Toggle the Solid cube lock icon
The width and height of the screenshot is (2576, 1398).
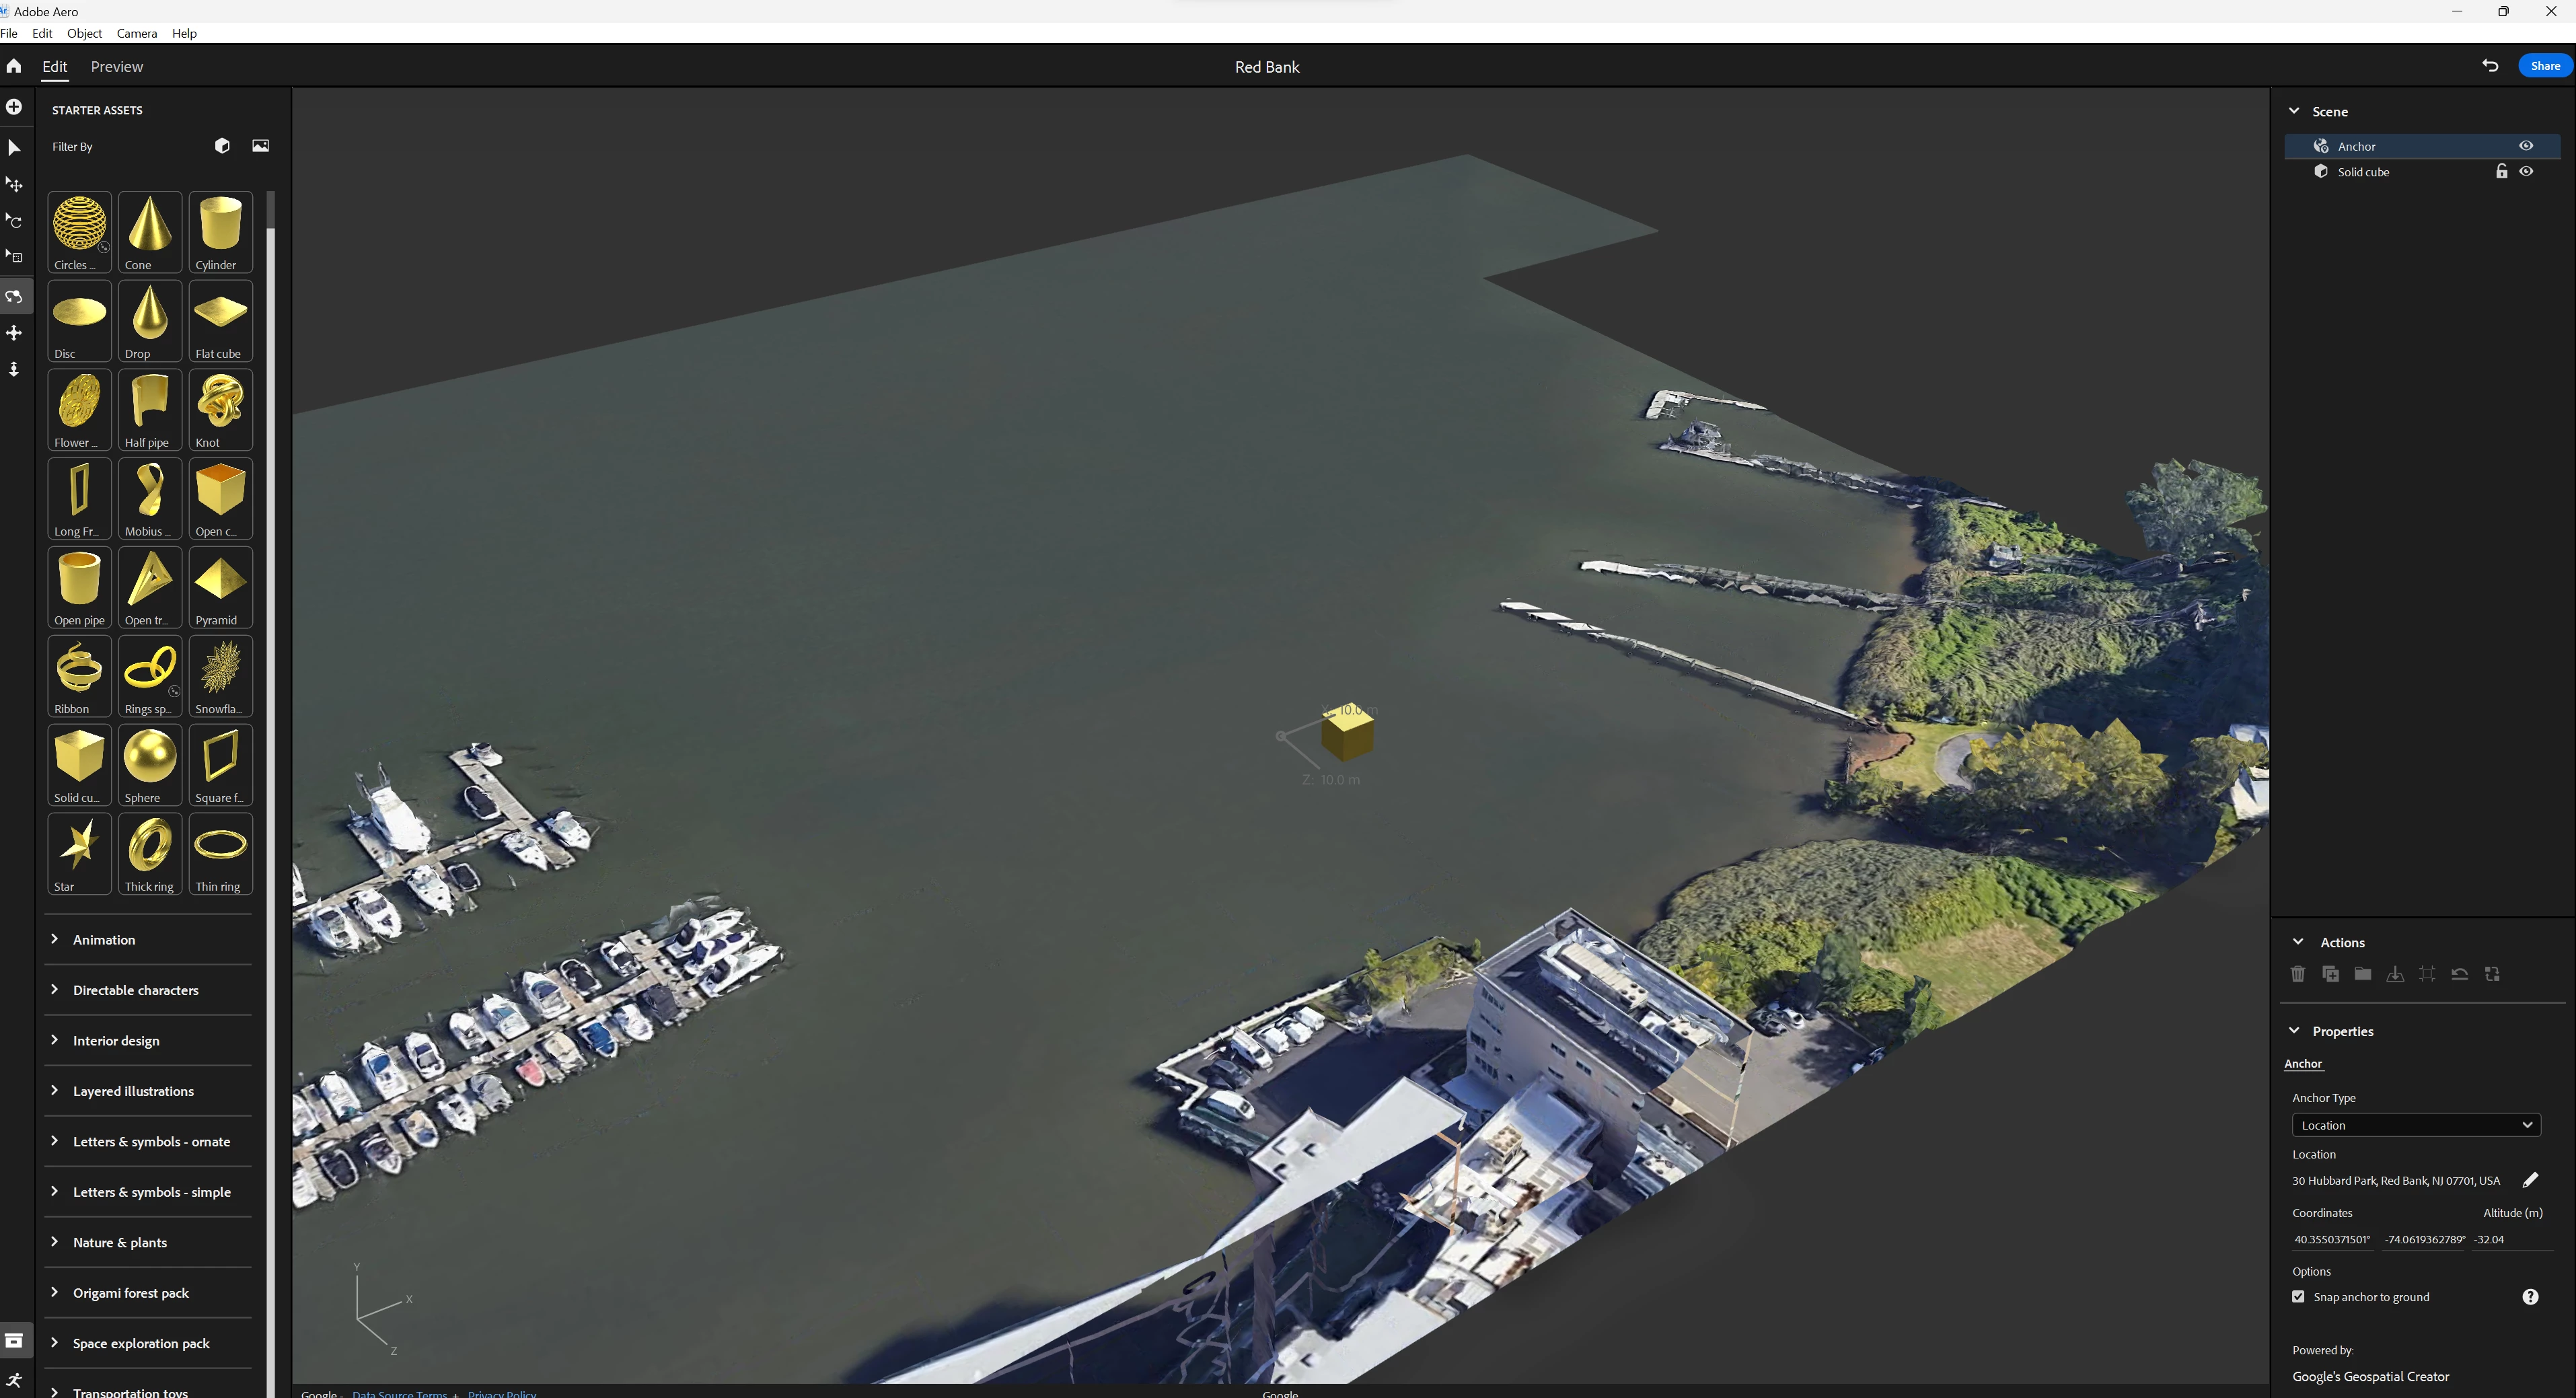(2501, 172)
